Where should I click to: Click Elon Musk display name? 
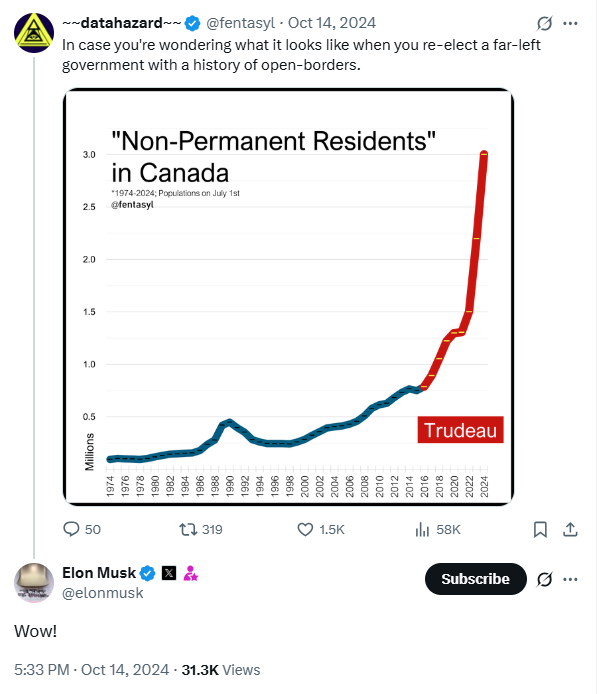click(x=100, y=573)
